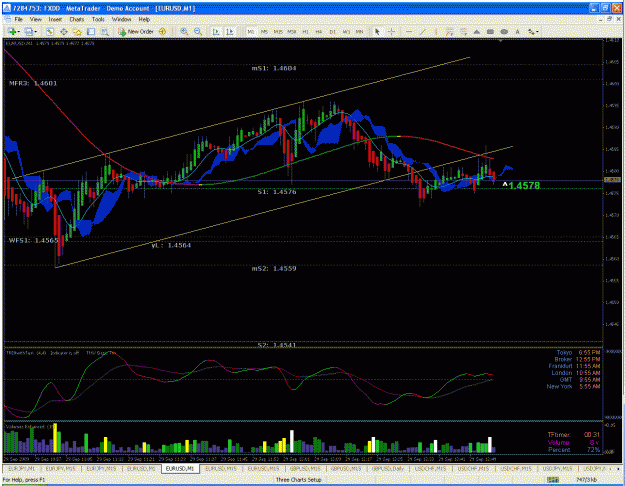Screen dimensions: 625x486
Task: Select the Trendline drawing tool
Action: (423, 31)
